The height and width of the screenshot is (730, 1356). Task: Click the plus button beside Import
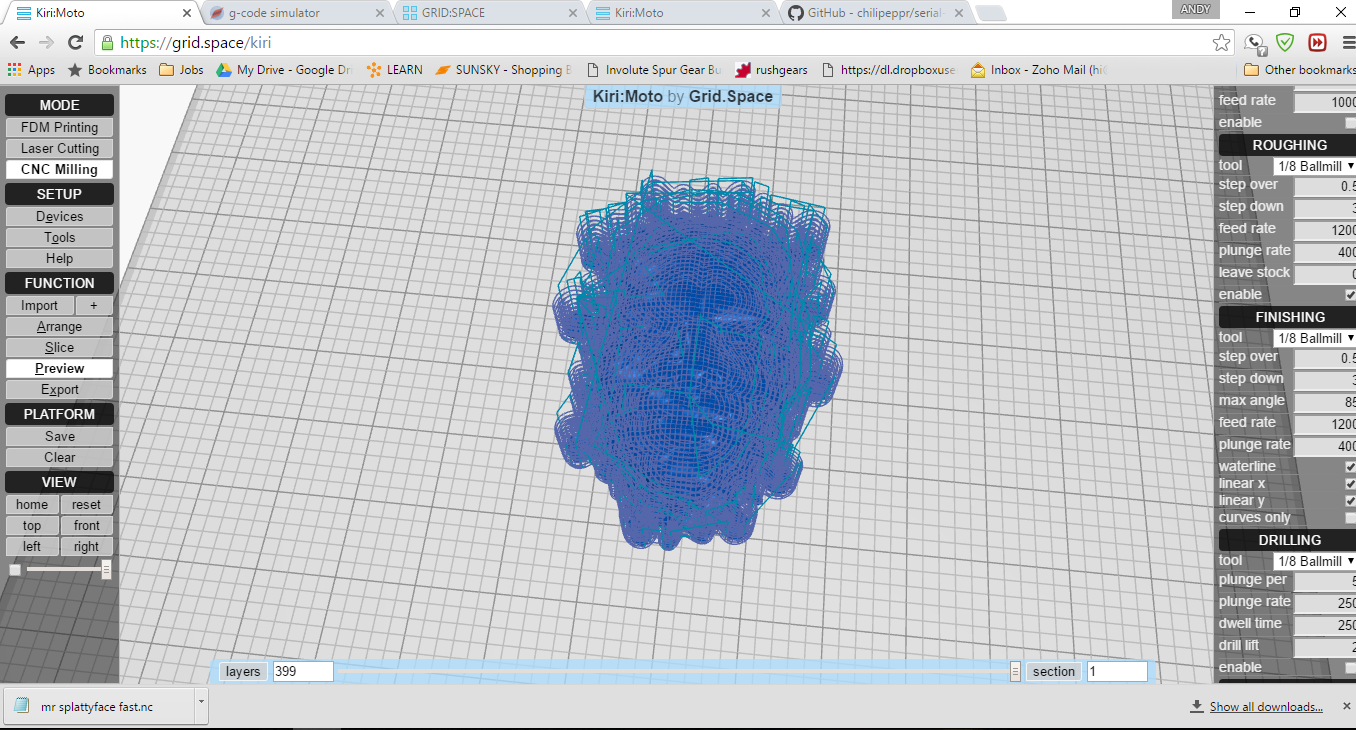pos(94,306)
